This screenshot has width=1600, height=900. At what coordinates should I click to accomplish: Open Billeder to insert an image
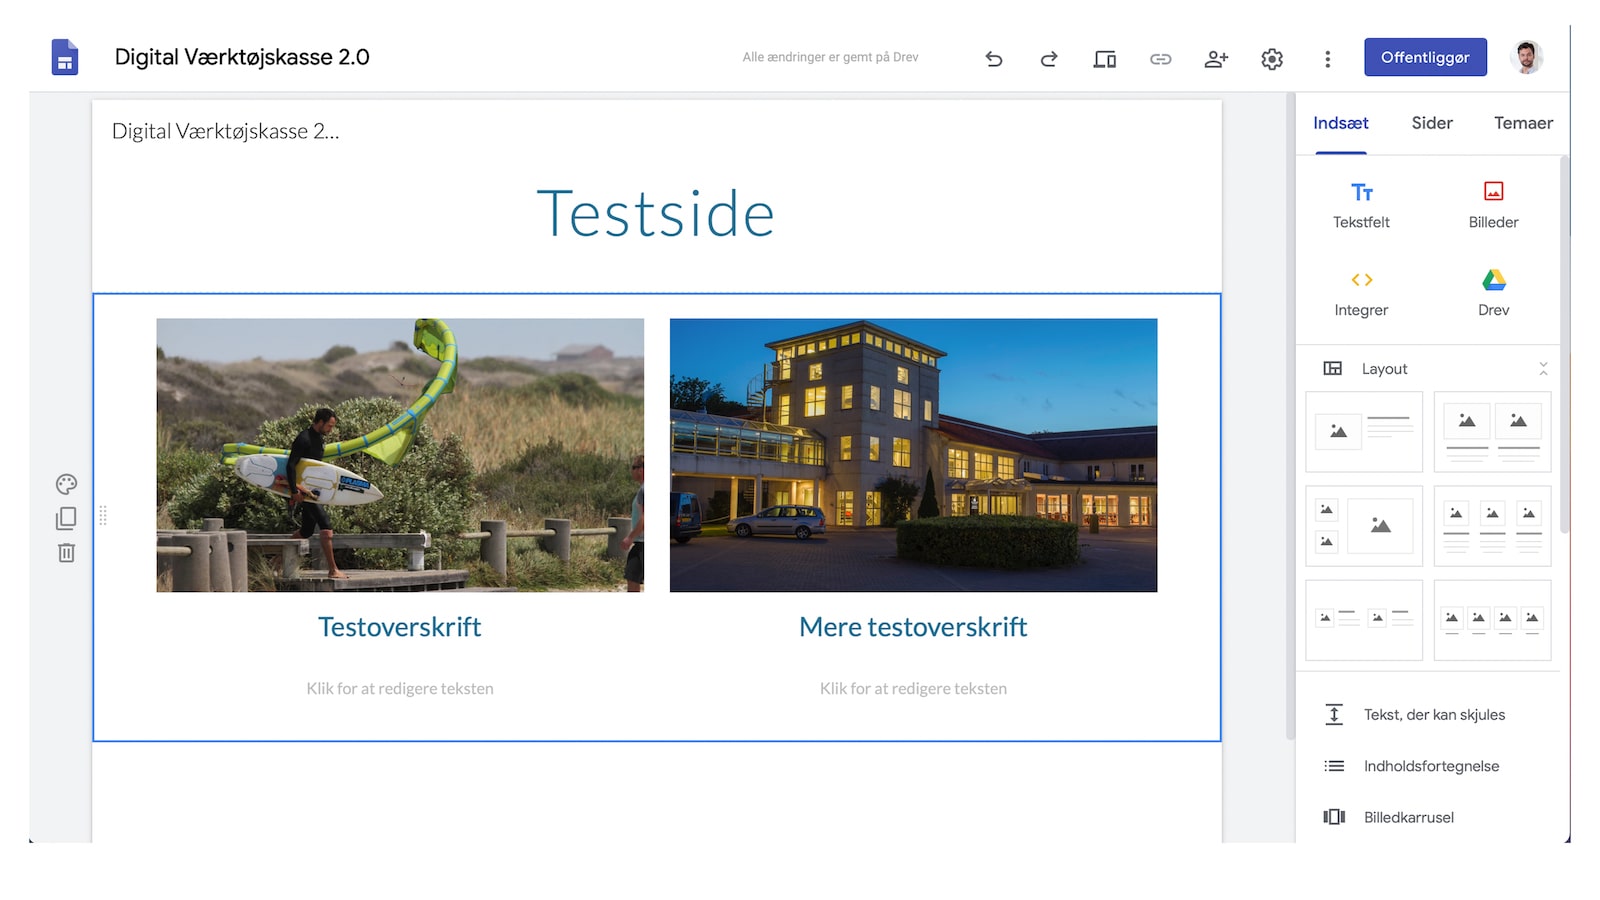click(x=1492, y=200)
